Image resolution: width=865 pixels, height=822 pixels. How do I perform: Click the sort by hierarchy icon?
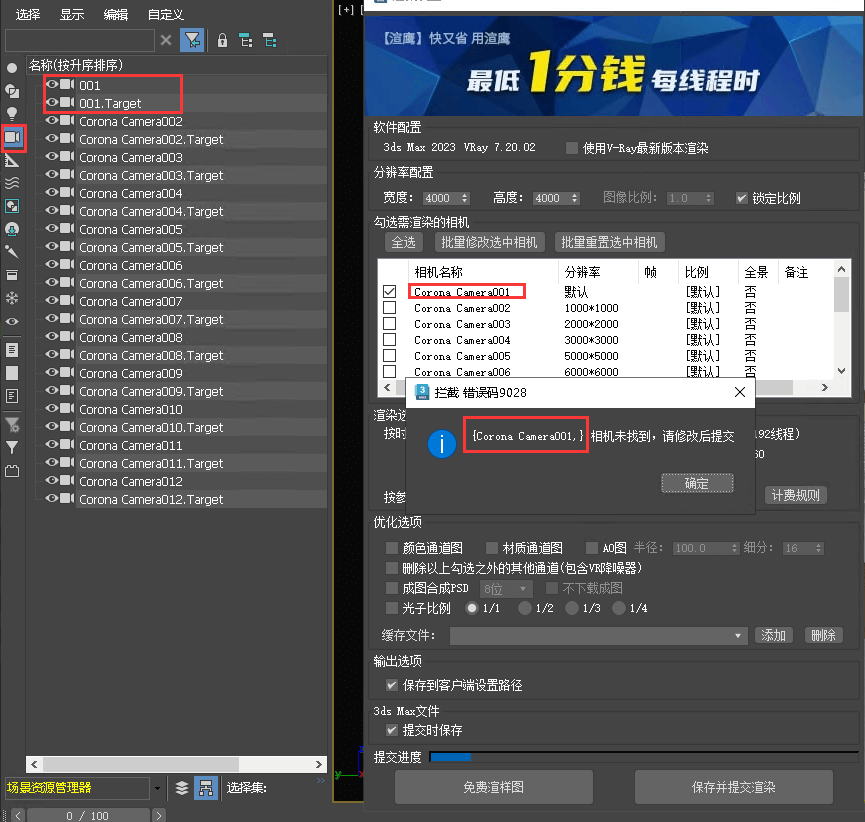click(204, 787)
